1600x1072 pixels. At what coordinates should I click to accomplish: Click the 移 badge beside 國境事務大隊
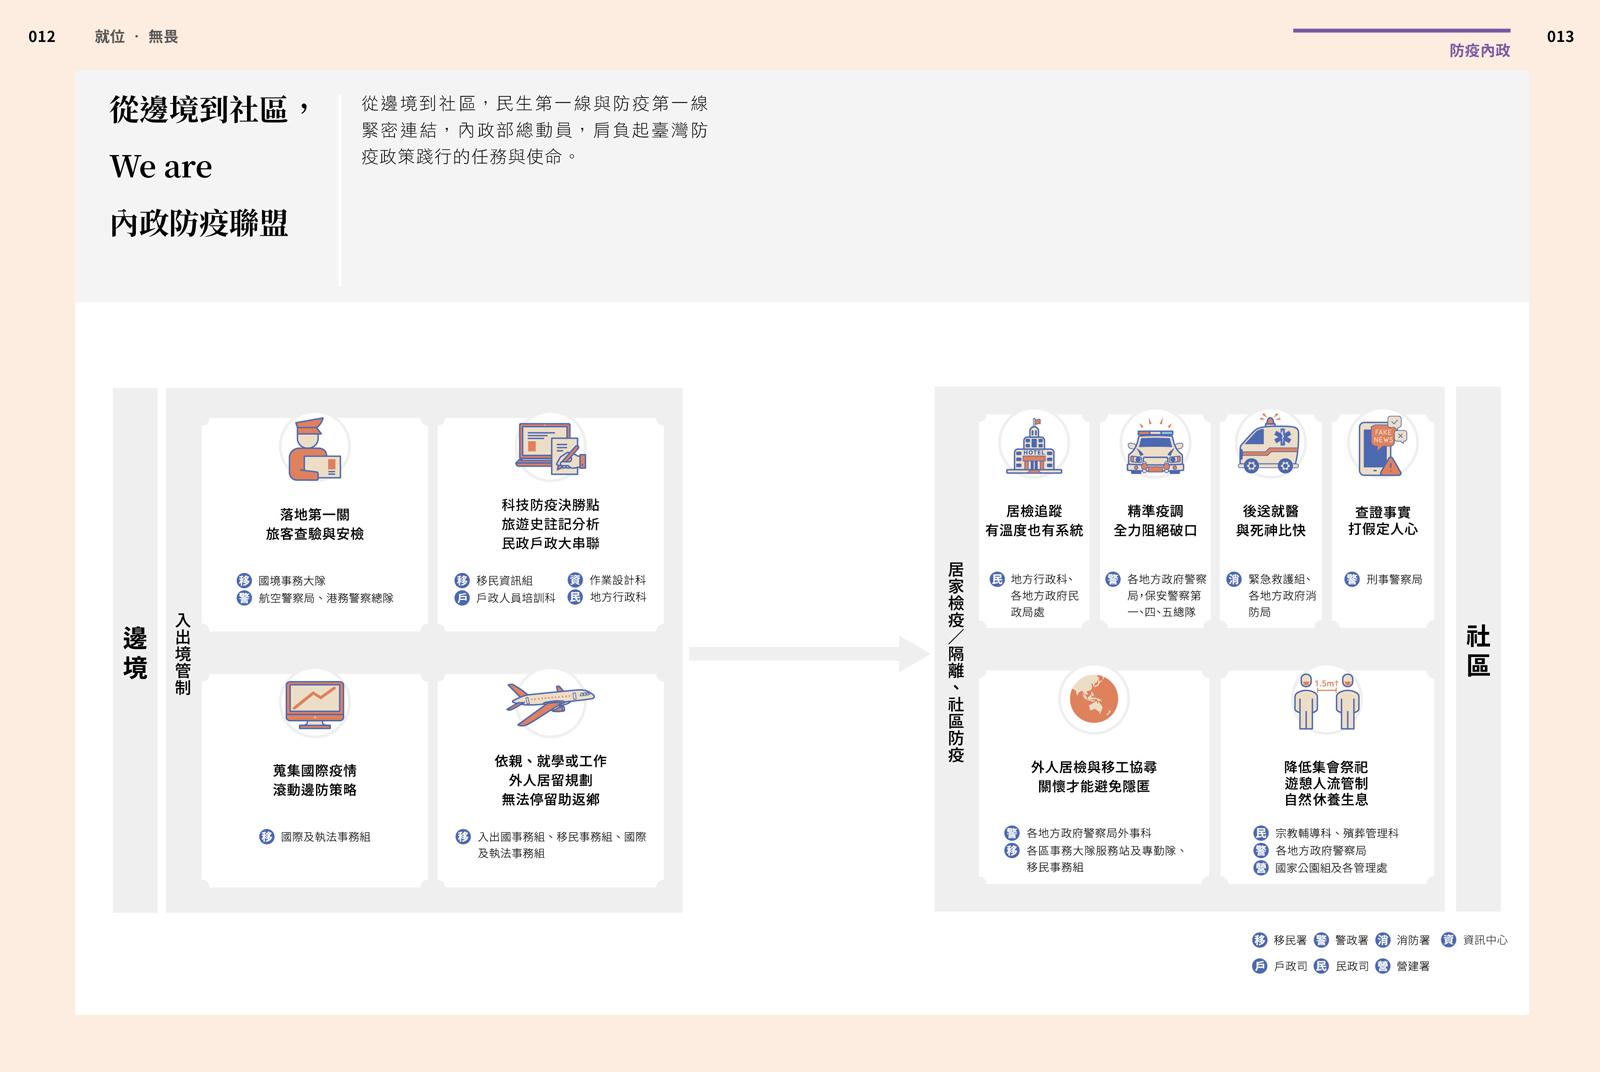pos(244,580)
